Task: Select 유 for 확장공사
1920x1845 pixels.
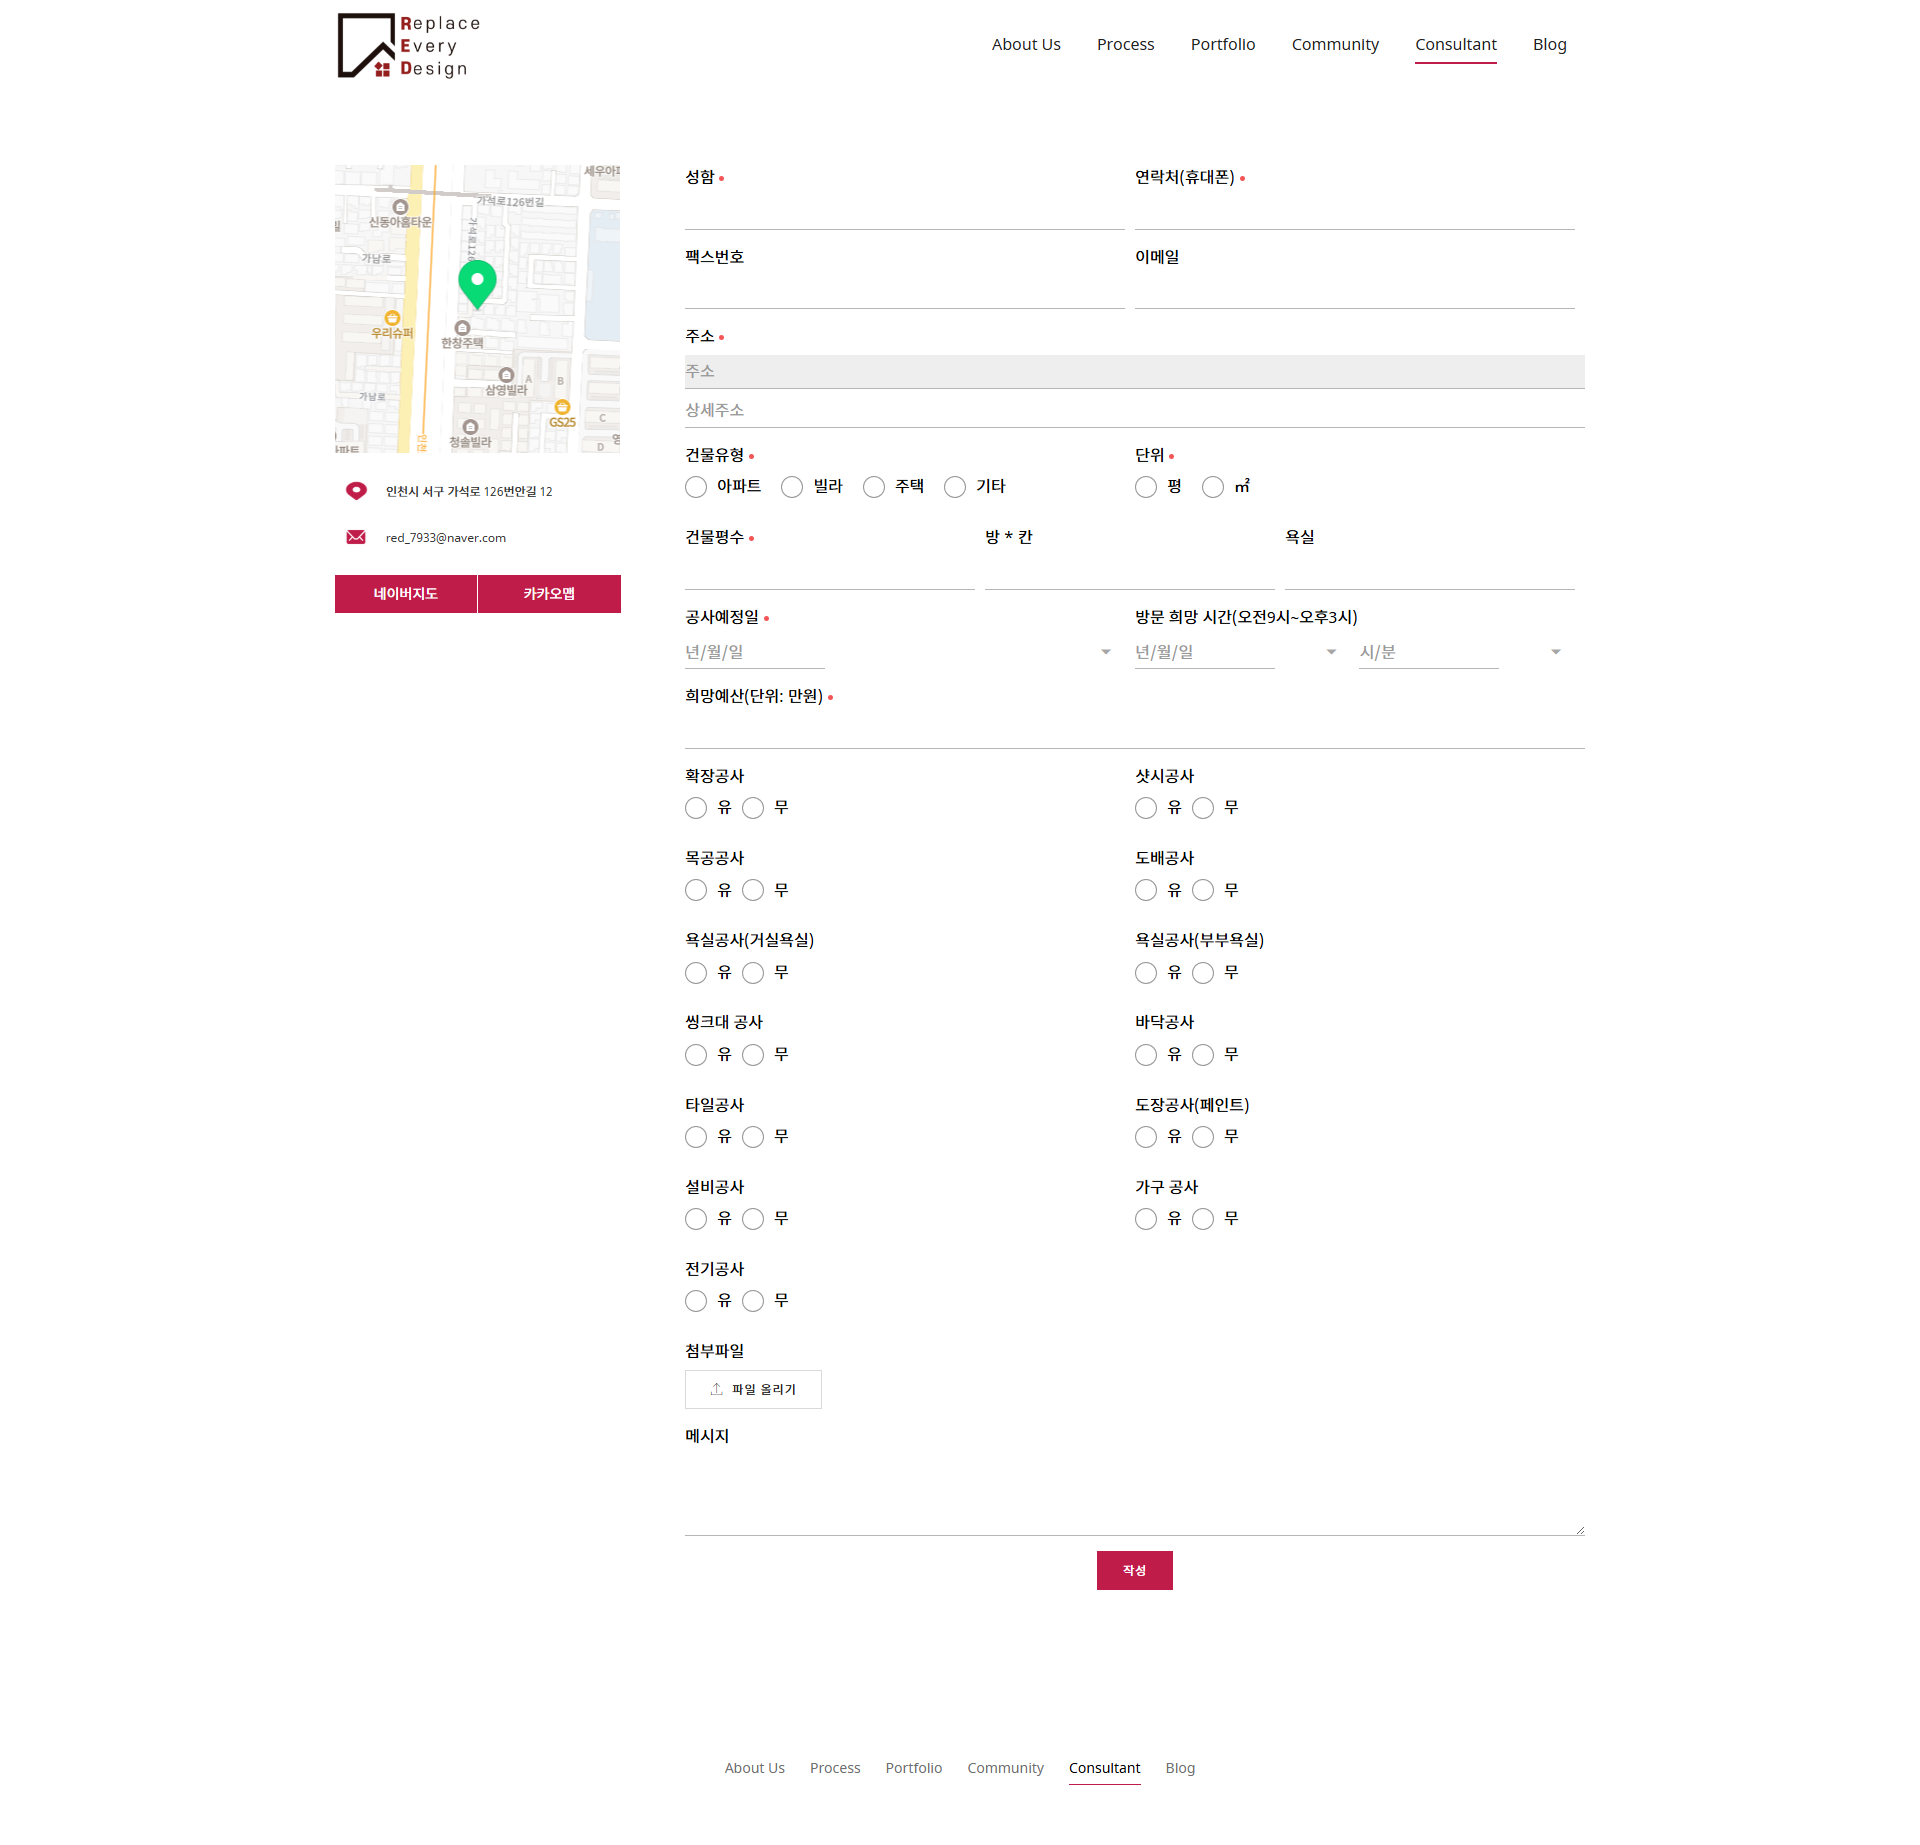Action: click(x=696, y=808)
